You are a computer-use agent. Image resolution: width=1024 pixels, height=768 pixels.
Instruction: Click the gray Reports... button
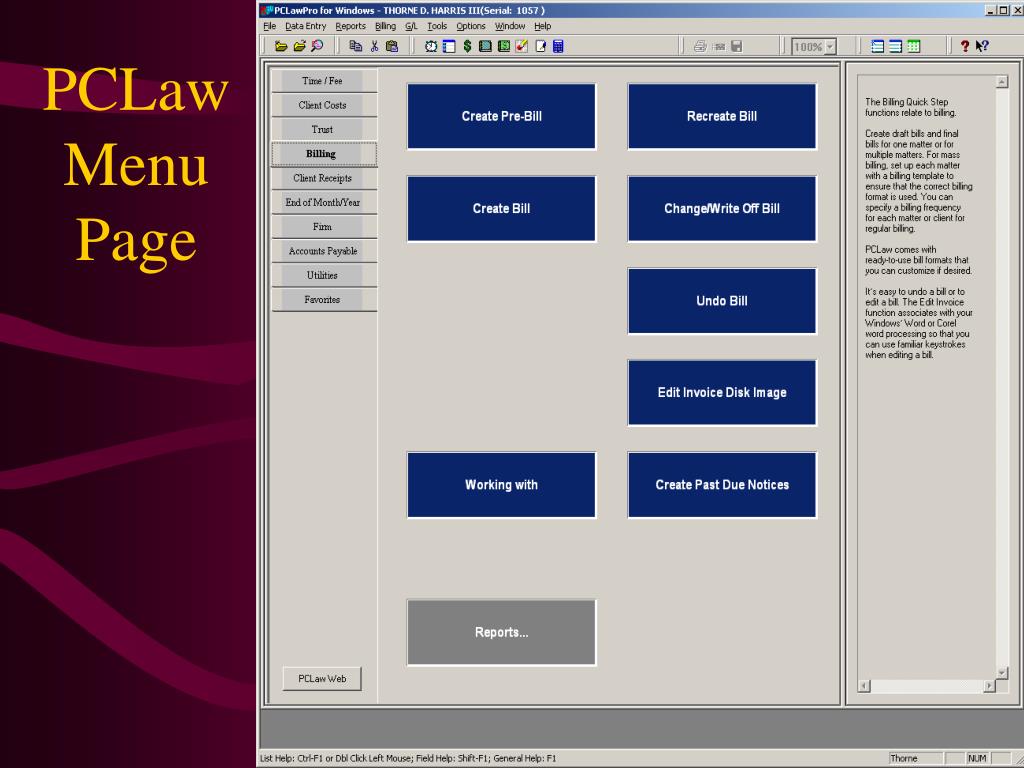pyautogui.click(x=502, y=632)
